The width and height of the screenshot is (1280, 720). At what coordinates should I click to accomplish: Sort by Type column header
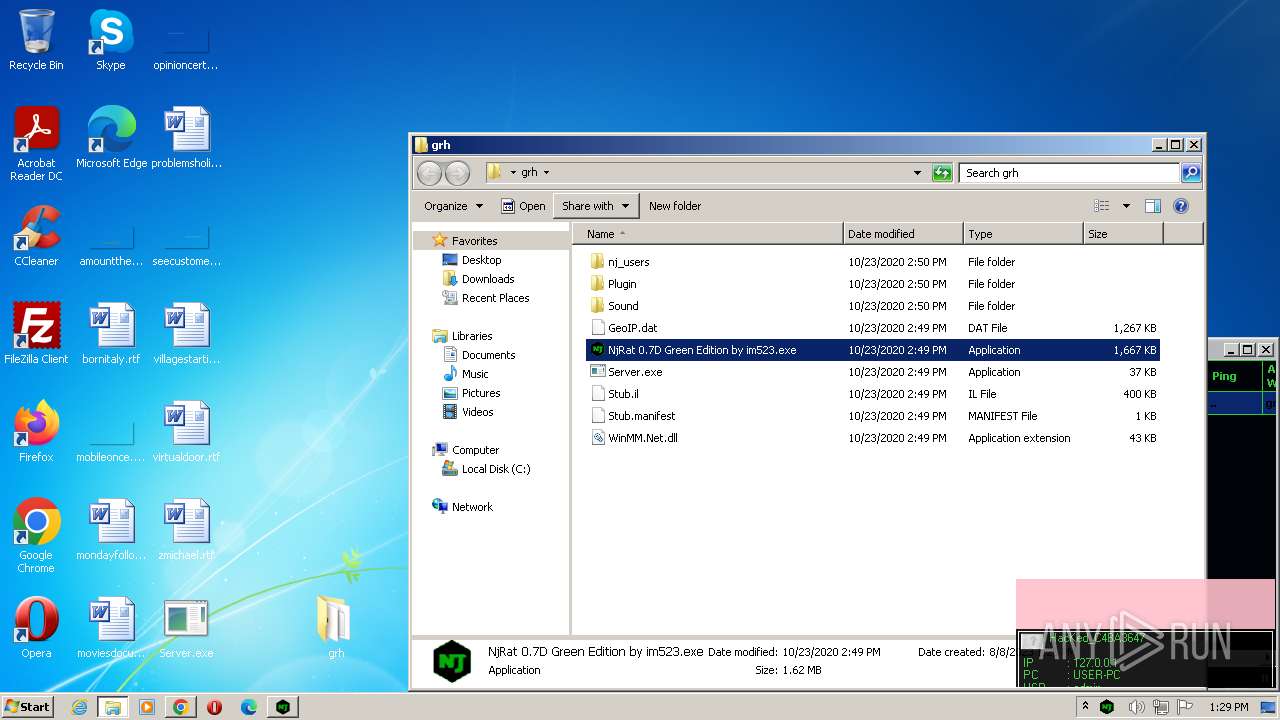click(x=1023, y=234)
